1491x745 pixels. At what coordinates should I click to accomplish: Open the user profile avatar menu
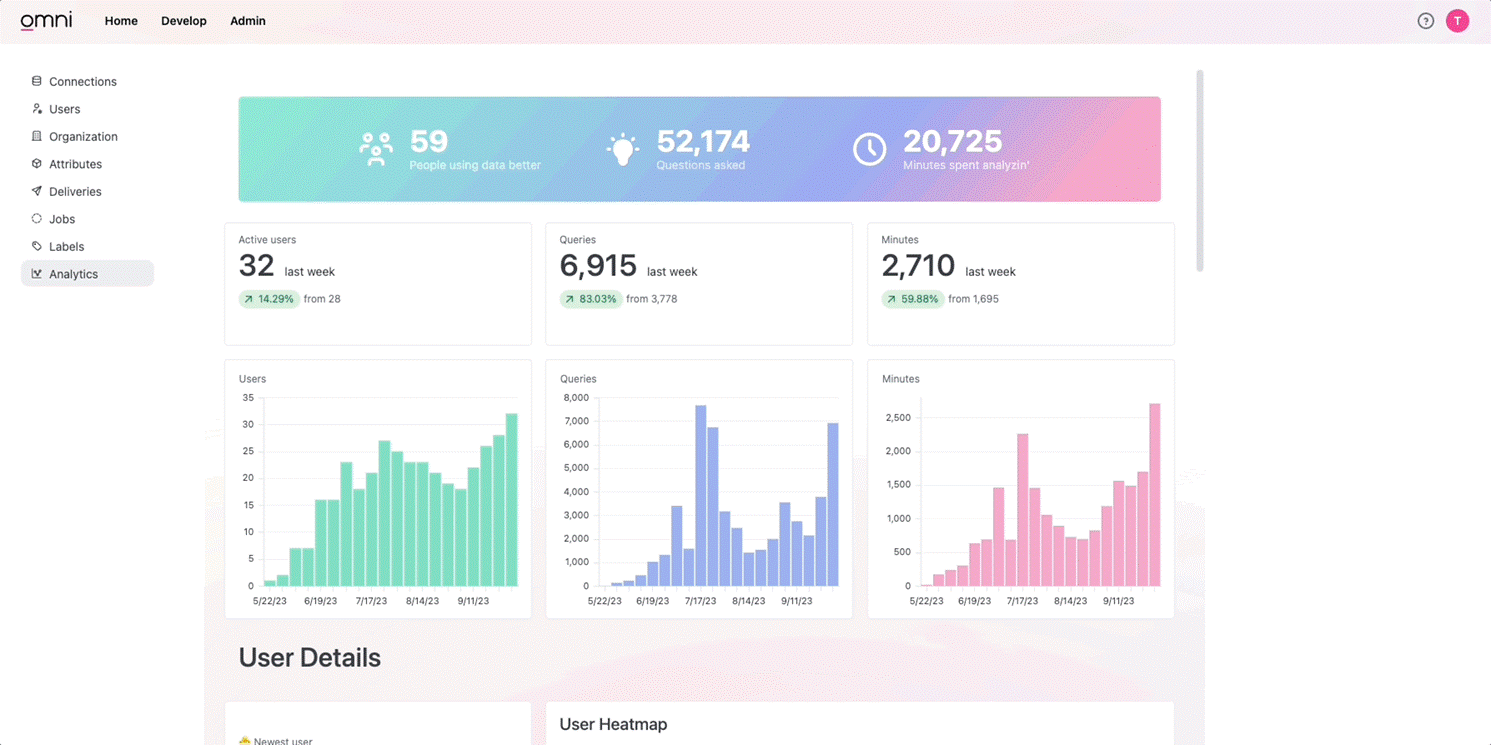pyautogui.click(x=1457, y=21)
